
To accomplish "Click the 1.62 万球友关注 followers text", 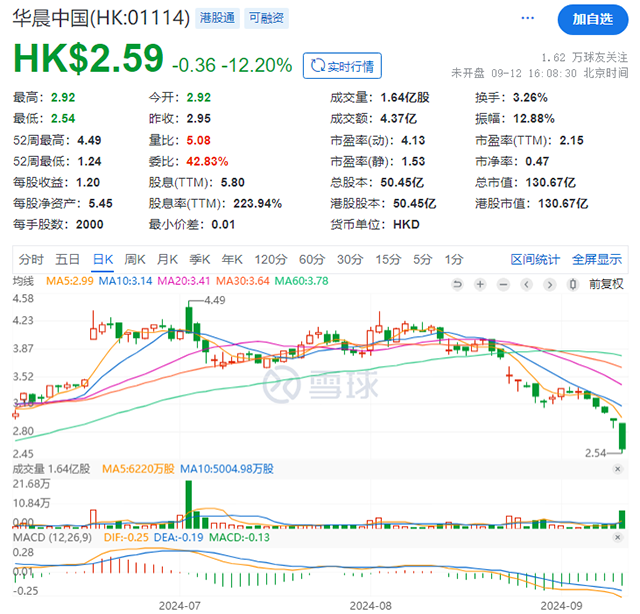I will (x=584, y=58).
